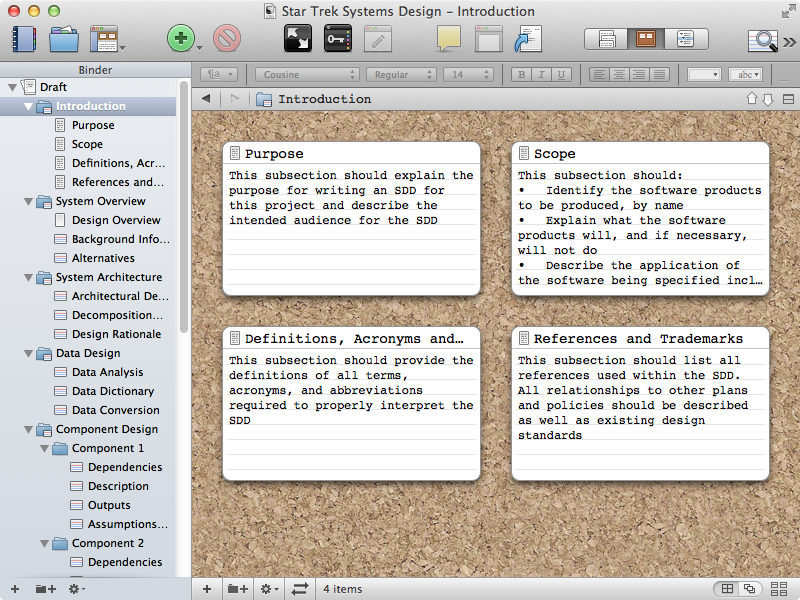Toggle the Binder sidebar icon
This screenshot has height=600, width=800.
click(x=23, y=39)
